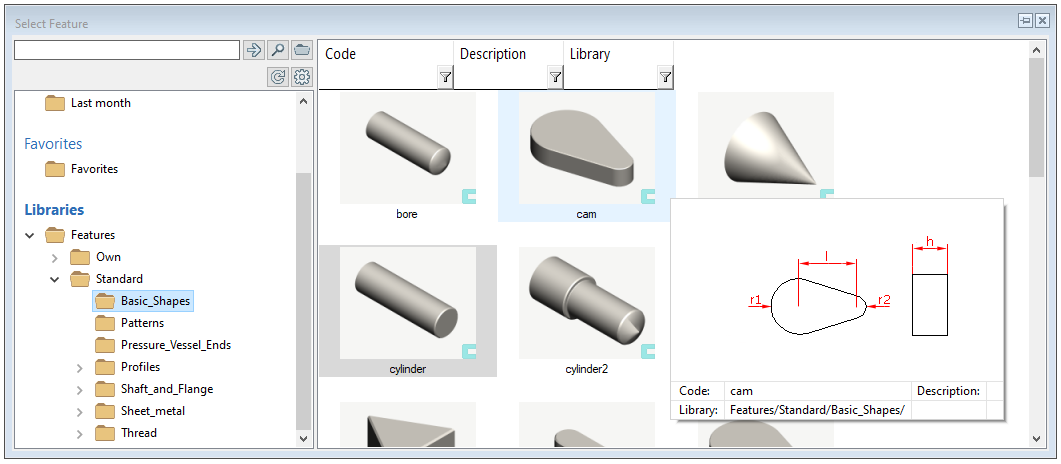Click the open folder icon in toolbar

coord(302,50)
